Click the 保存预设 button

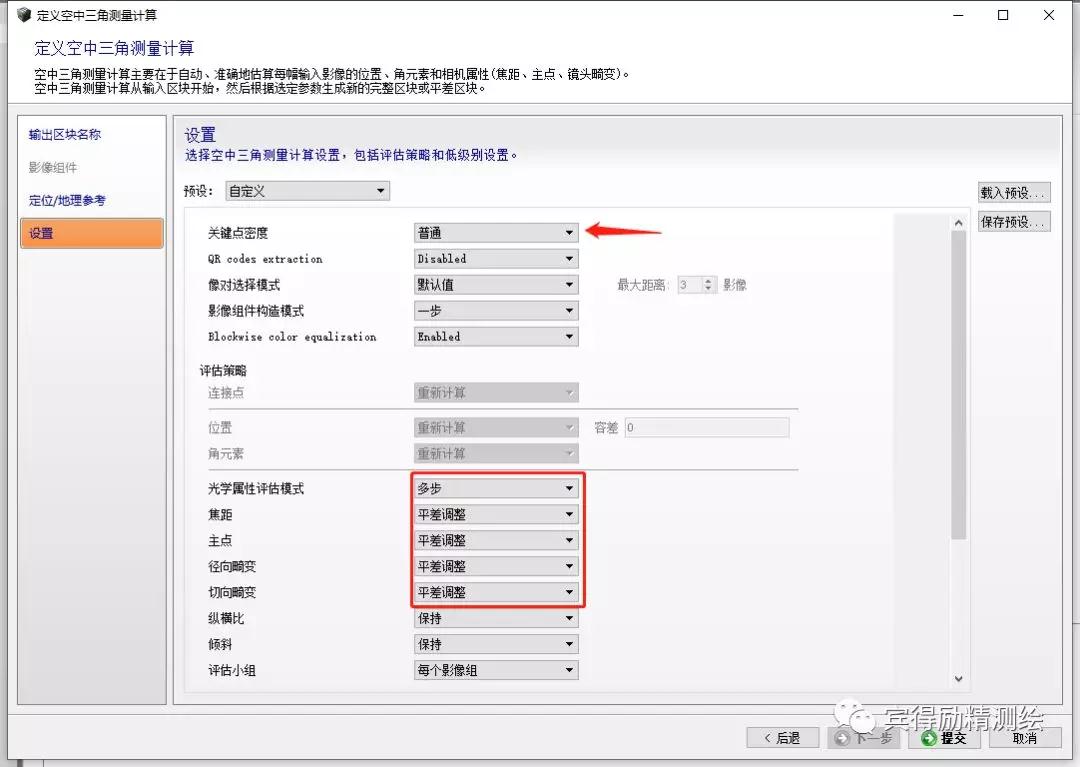(x=1013, y=222)
